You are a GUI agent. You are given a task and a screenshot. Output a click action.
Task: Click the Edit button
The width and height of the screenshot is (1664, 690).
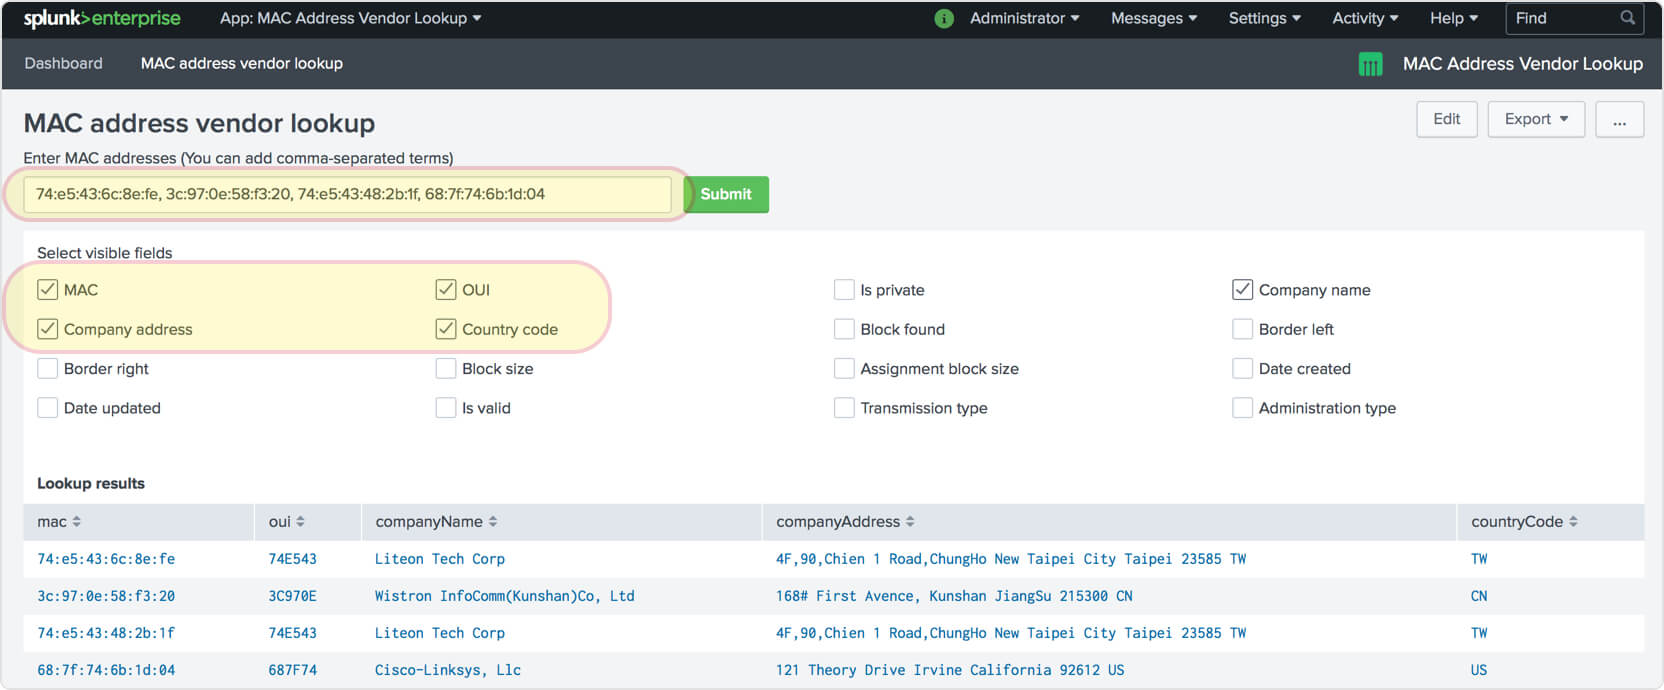coord(1447,119)
